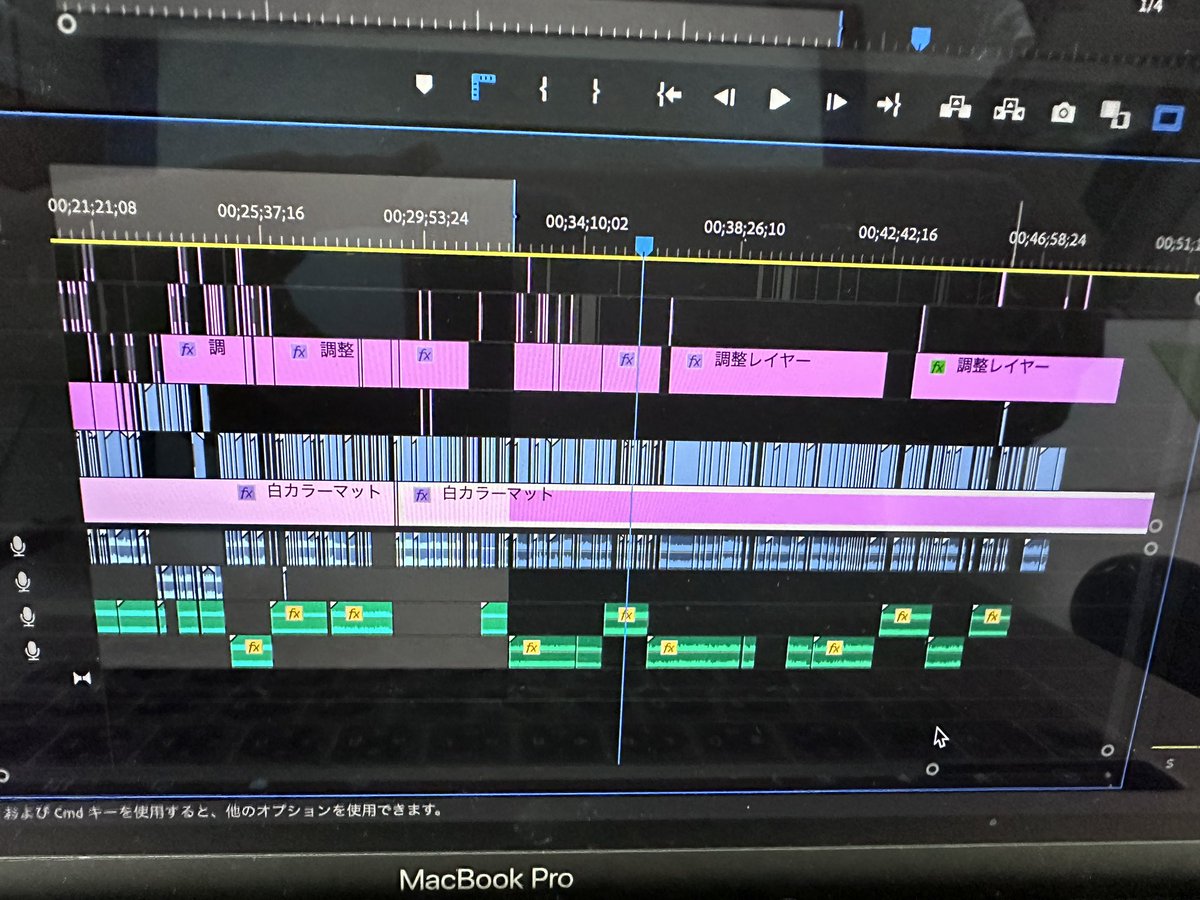
Task: Click the bow-tie icon below the microphone buttons
Action: tap(81, 678)
